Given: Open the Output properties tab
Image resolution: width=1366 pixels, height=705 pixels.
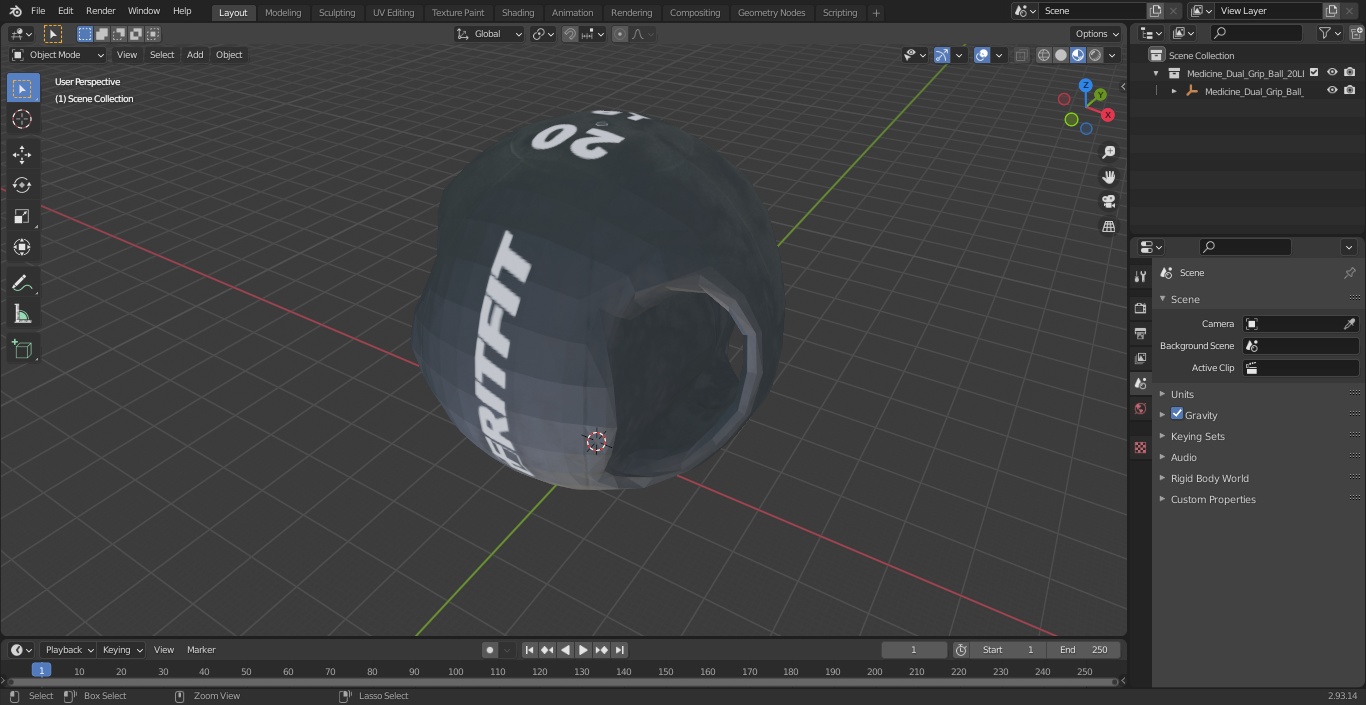Looking at the screenshot, I should [1140, 333].
